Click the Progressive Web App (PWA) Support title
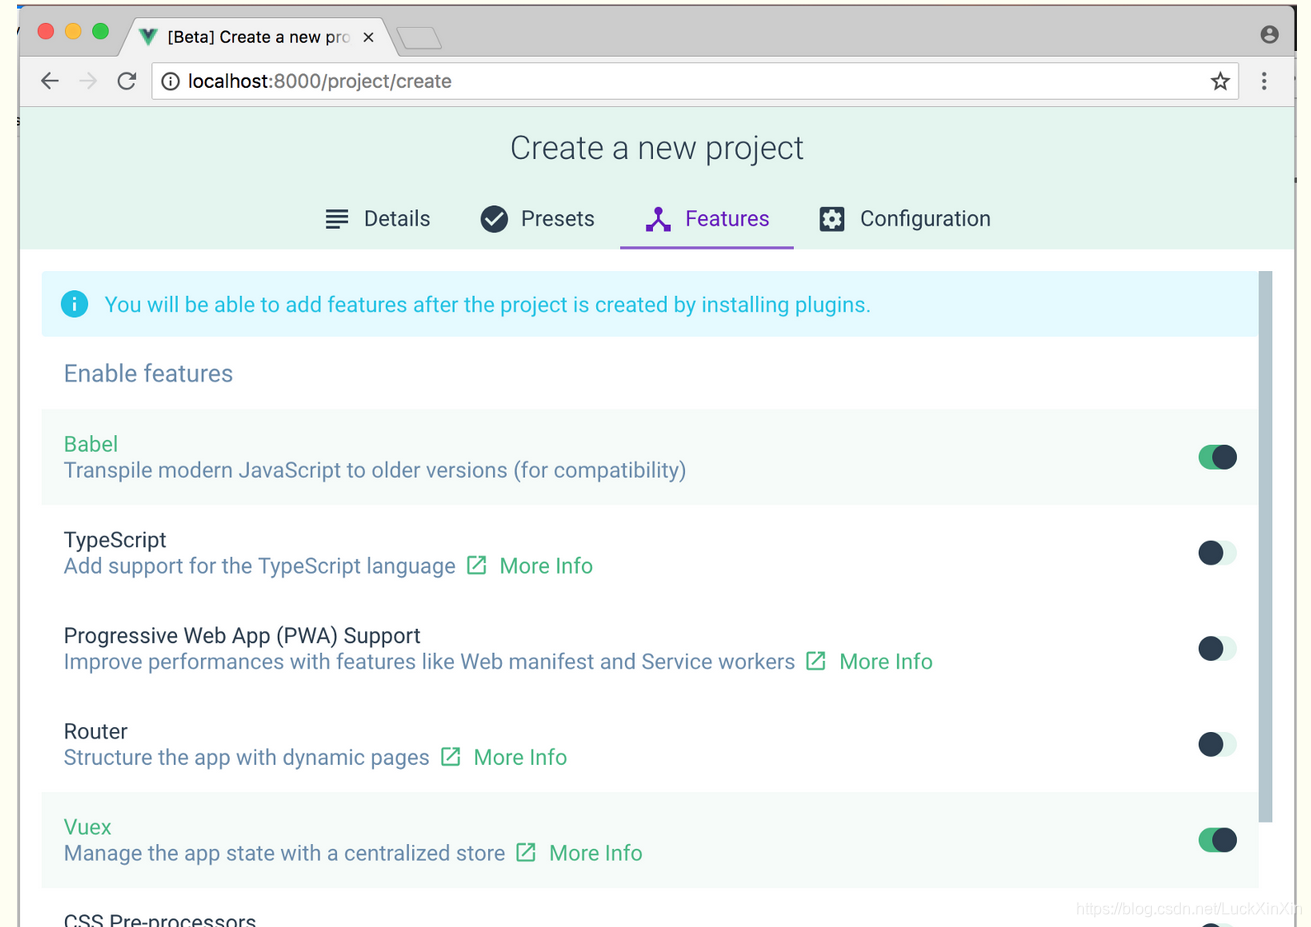Screen dimensions: 1311x927 tap(242, 636)
